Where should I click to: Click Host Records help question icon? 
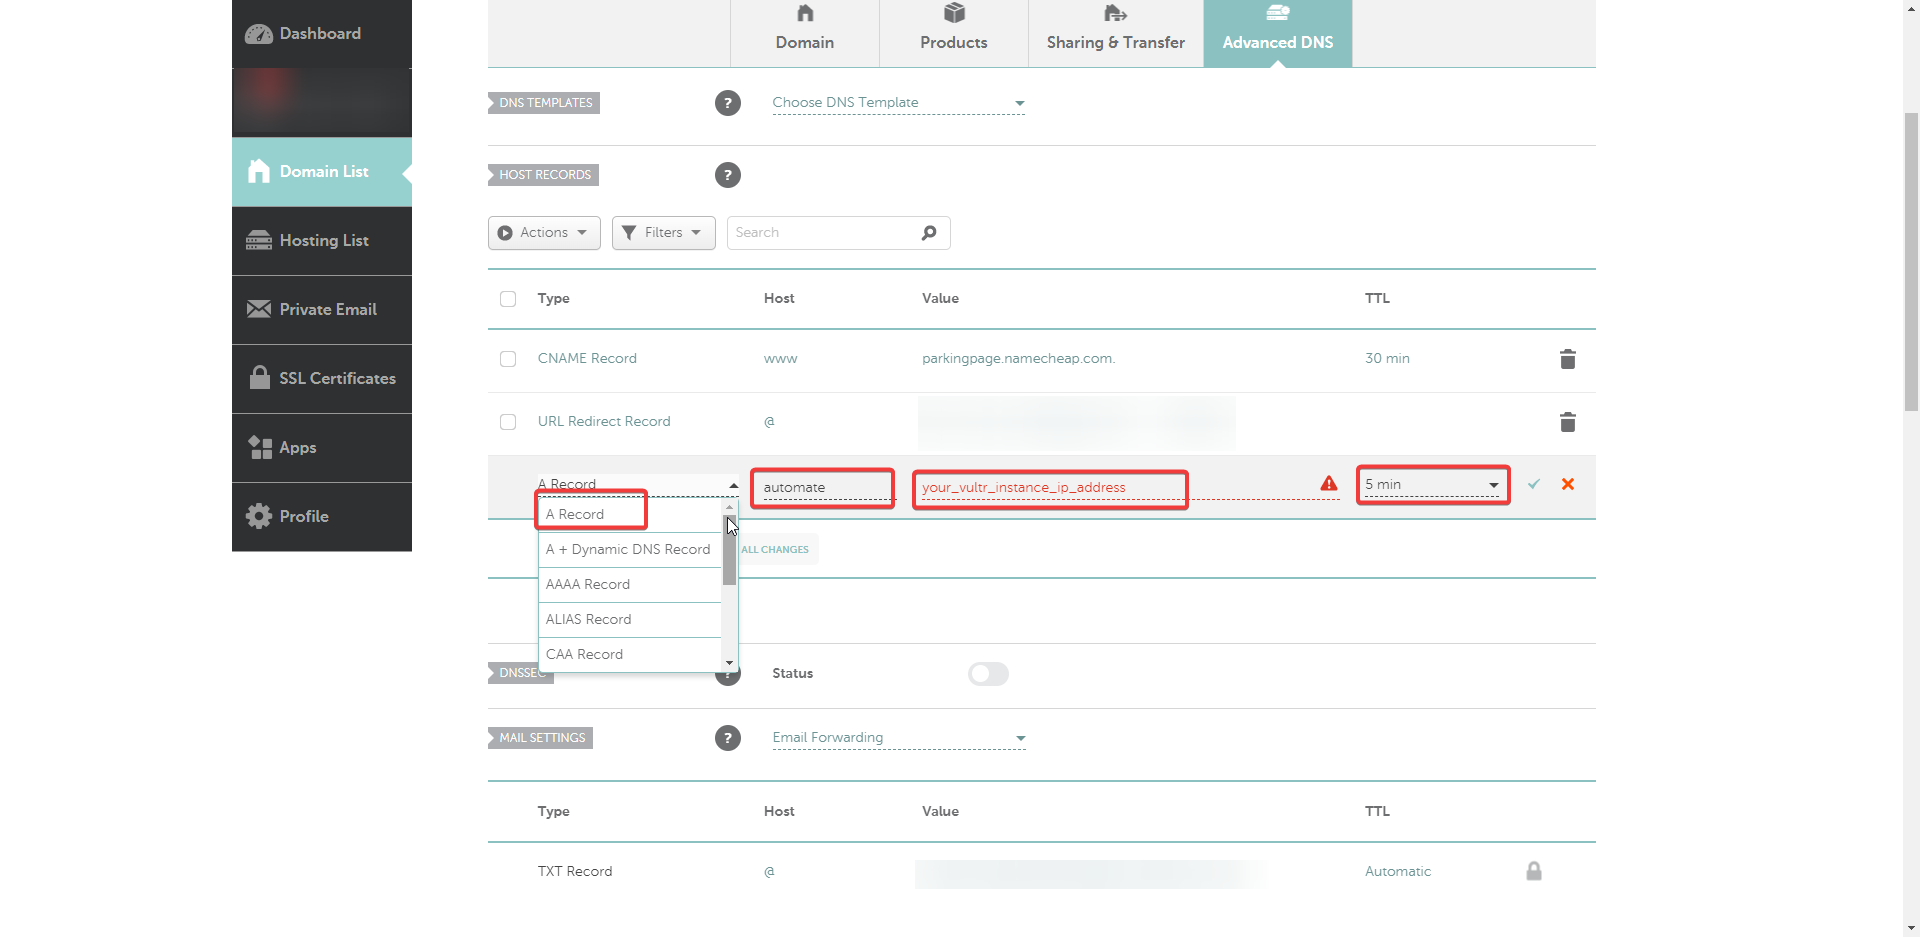[x=728, y=175]
